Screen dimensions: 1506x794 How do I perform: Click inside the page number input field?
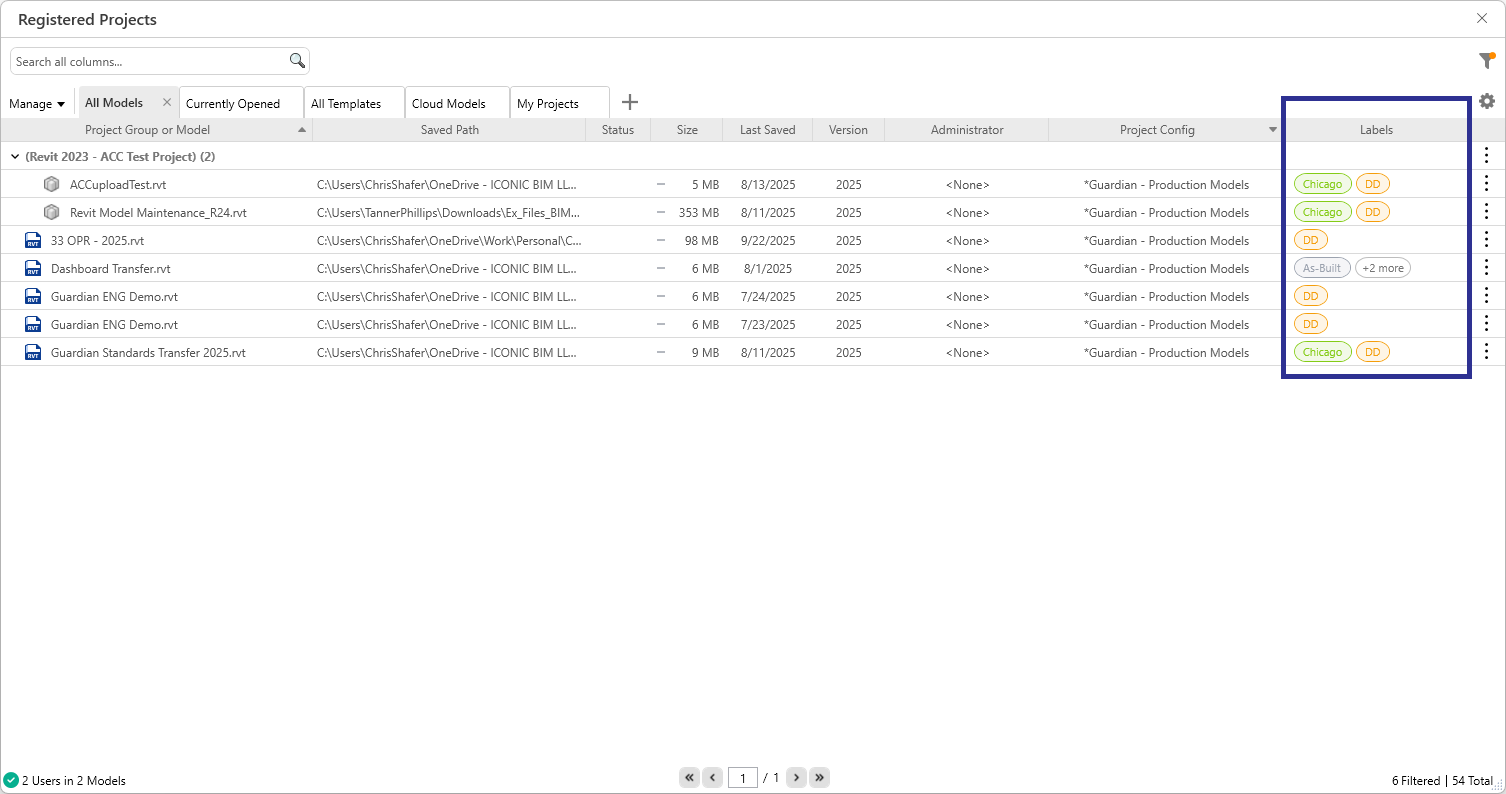click(743, 777)
